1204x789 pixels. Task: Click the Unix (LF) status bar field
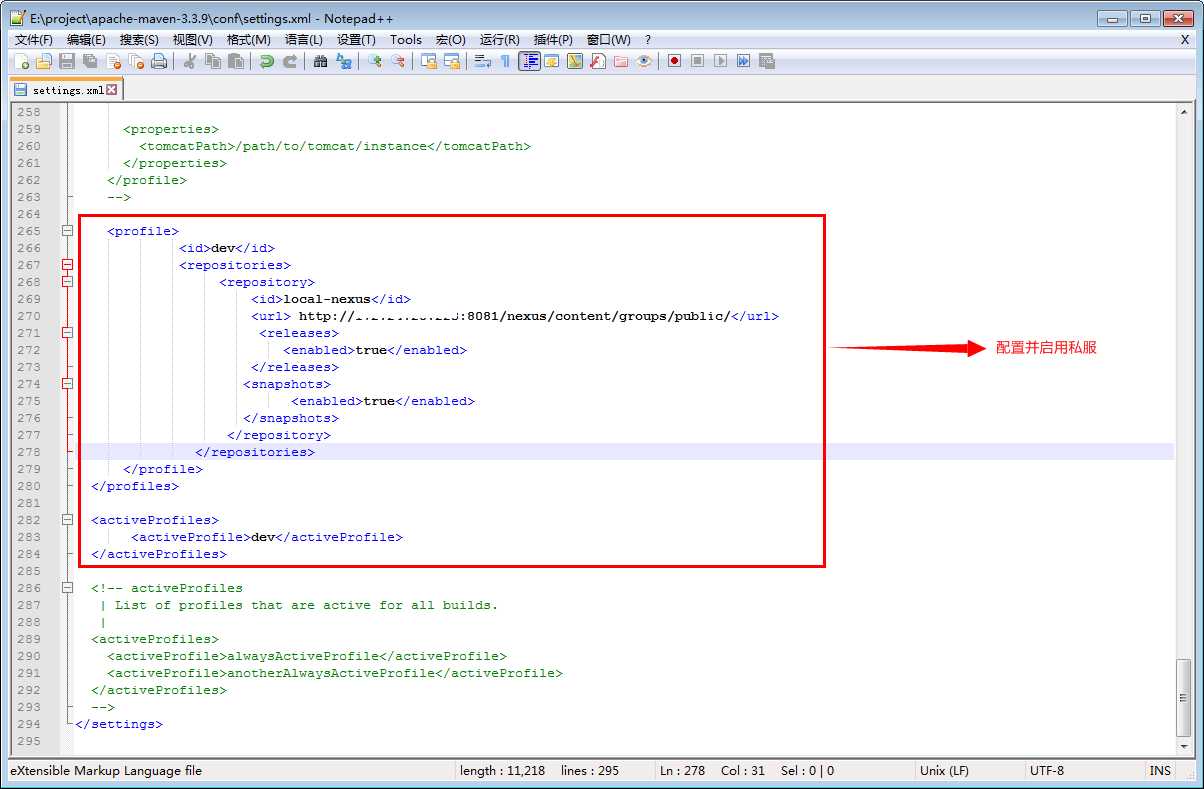[970, 771]
